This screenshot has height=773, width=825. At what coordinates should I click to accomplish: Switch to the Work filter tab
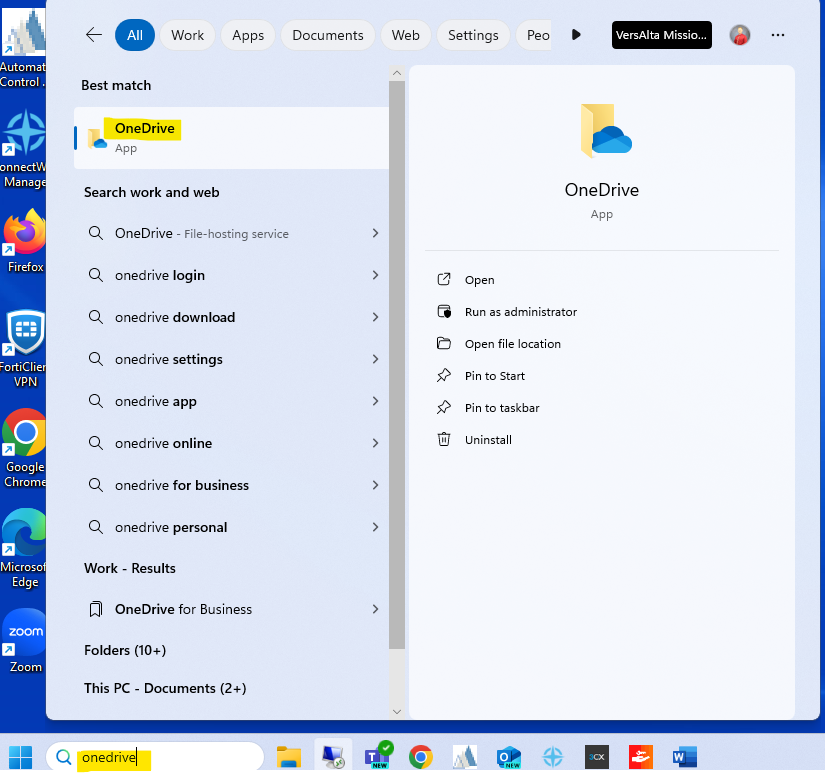(187, 35)
